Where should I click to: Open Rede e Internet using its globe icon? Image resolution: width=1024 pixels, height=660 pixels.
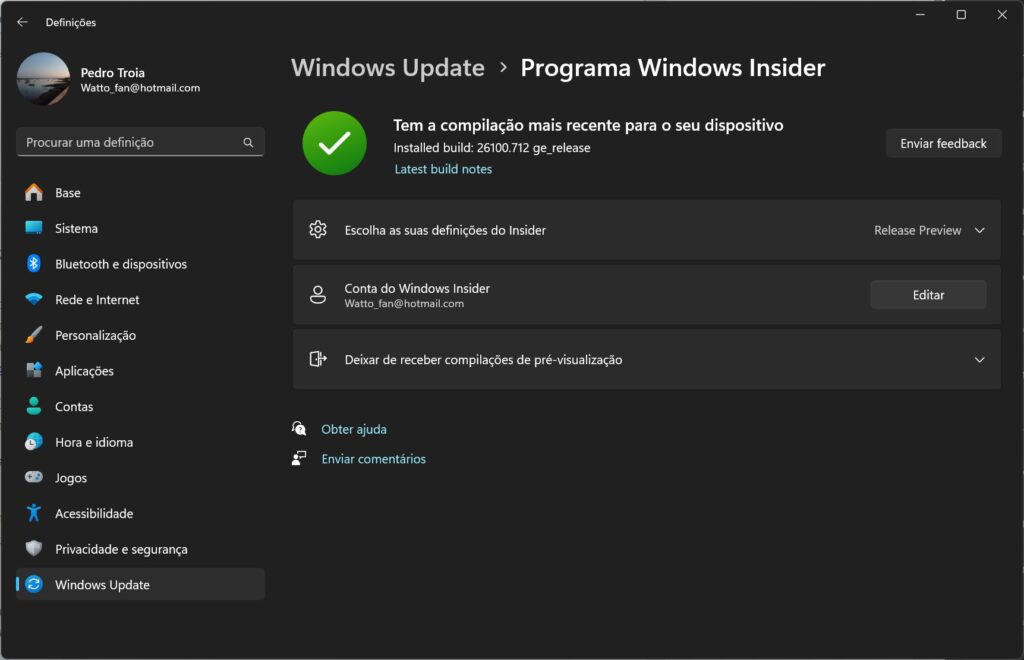pos(36,299)
